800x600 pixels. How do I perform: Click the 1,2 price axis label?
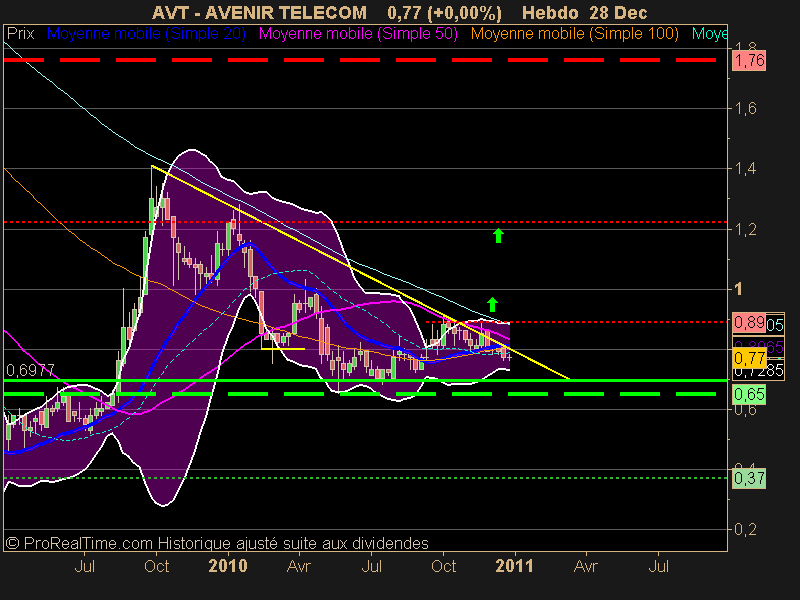tap(745, 229)
